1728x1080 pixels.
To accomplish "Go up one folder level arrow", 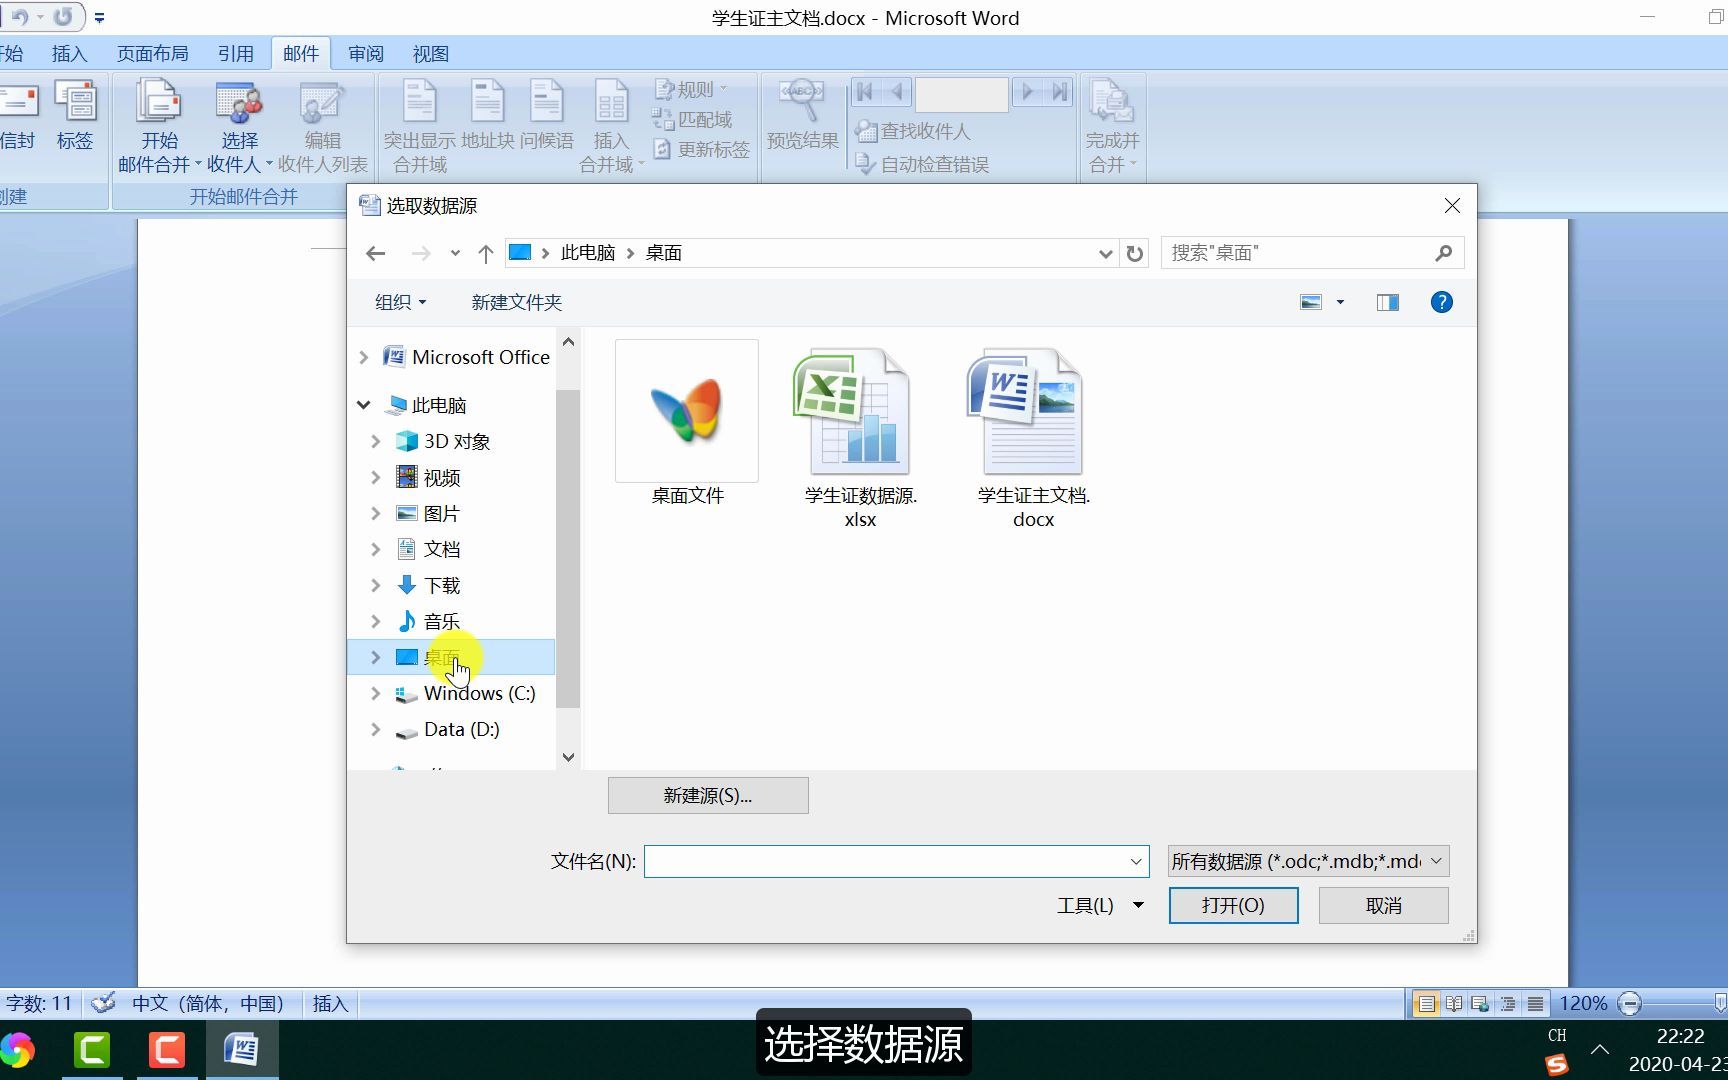I will (485, 253).
